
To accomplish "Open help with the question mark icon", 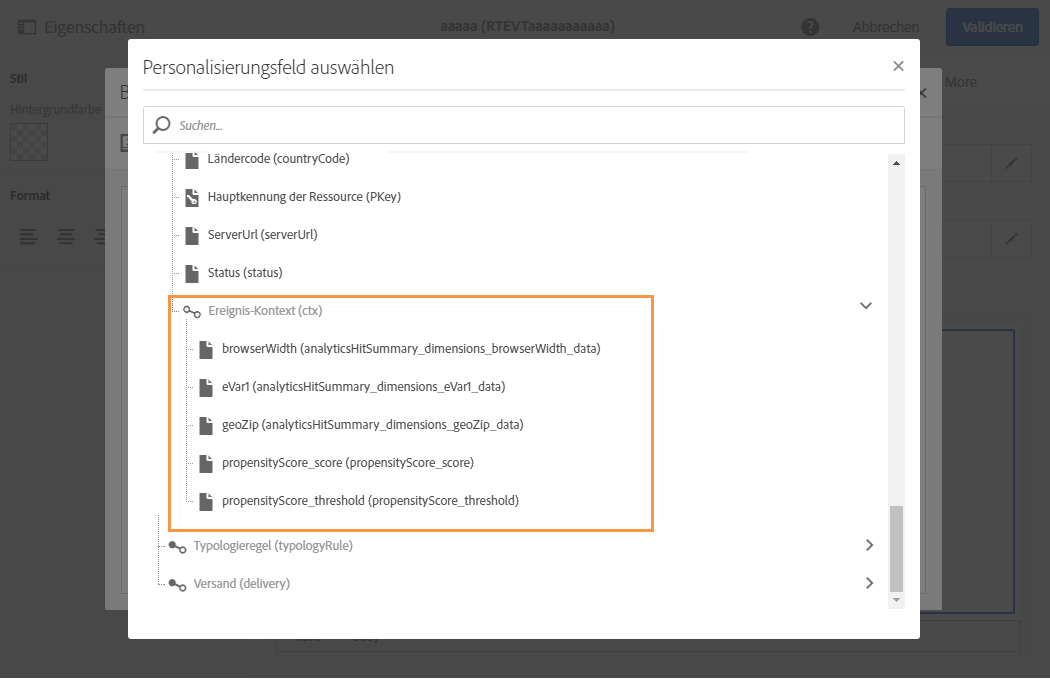I will point(810,27).
